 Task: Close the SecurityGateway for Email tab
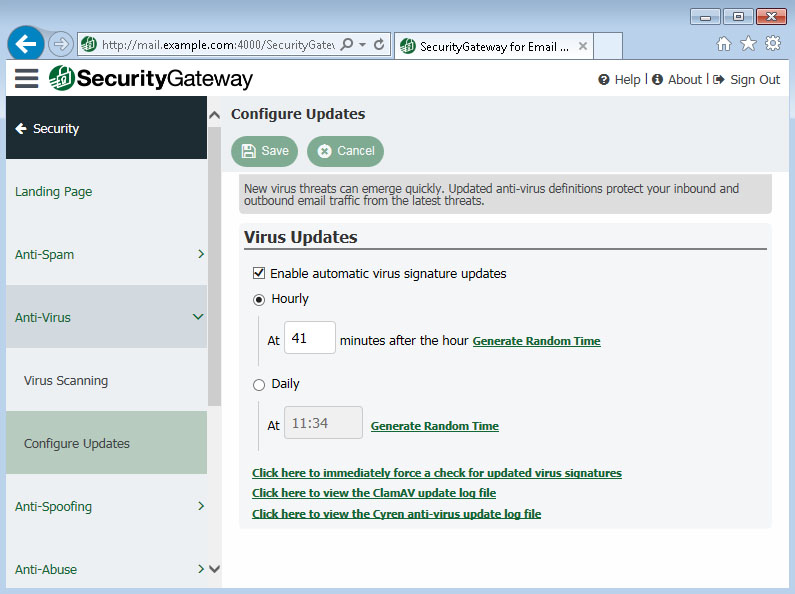[x=583, y=46]
